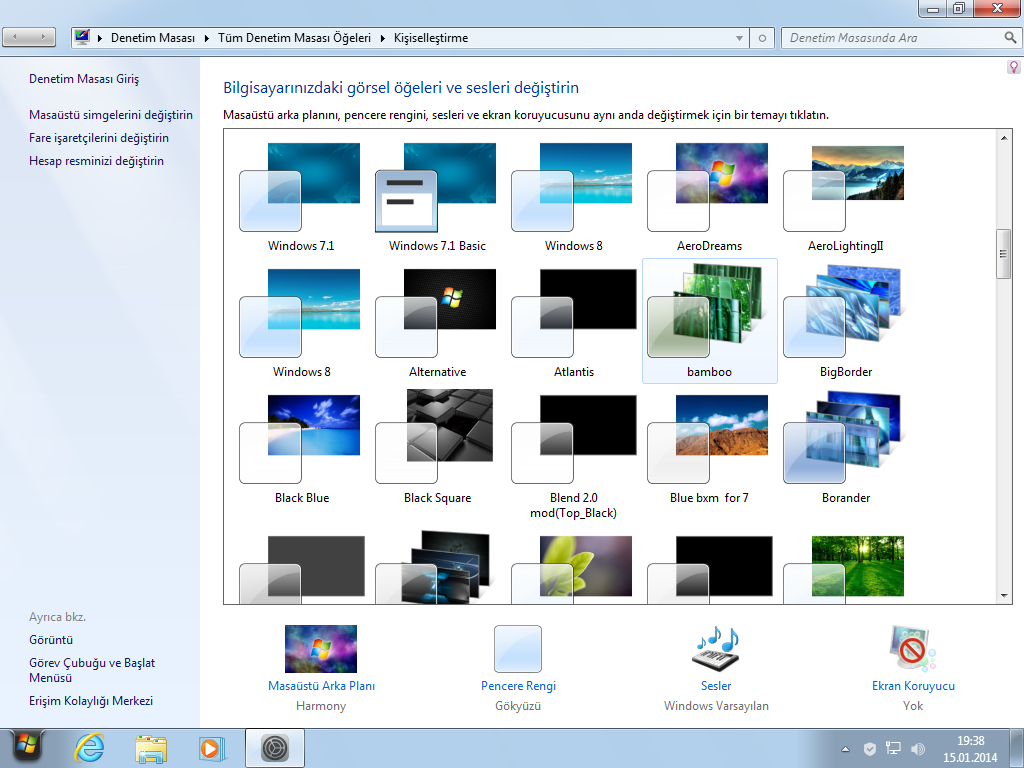Click the theme list scroll down arrow

click(1004, 595)
